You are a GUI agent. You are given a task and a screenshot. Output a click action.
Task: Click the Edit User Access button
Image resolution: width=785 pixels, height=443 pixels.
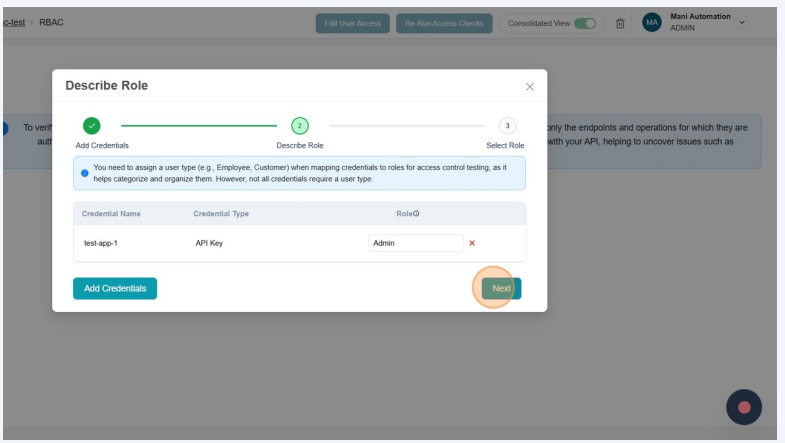click(x=352, y=23)
